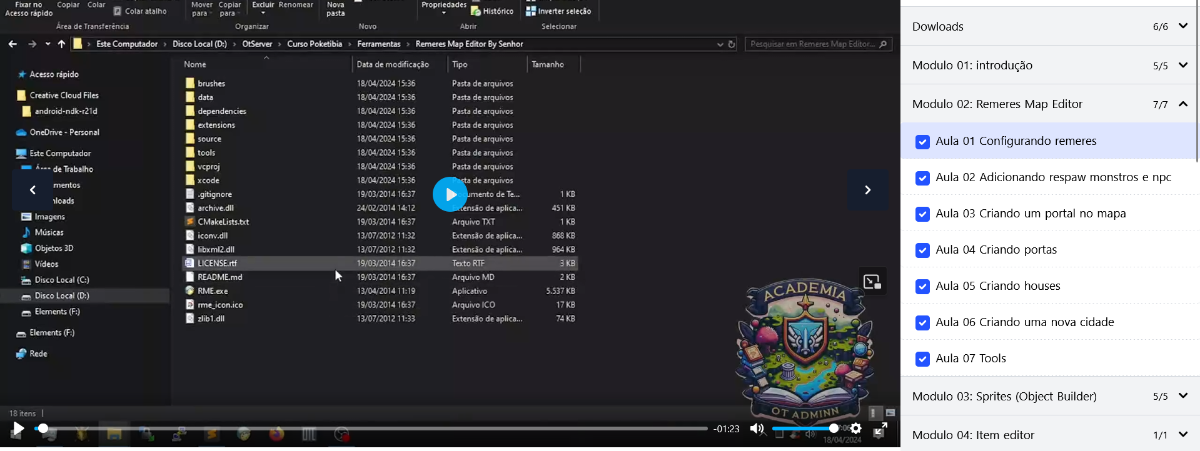Toggle the Aula 04 Criando portas checkbox
This screenshot has width=1200, height=451.
pyautogui.click(x=922, y=250)
